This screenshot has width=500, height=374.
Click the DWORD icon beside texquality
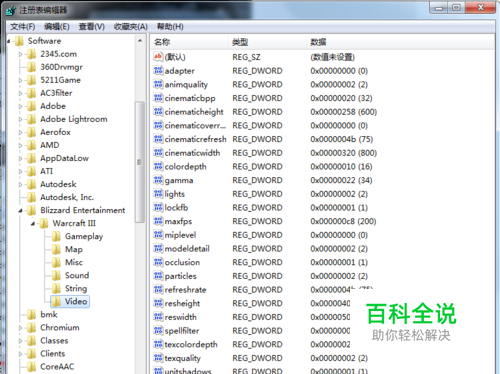pos(158,358)
